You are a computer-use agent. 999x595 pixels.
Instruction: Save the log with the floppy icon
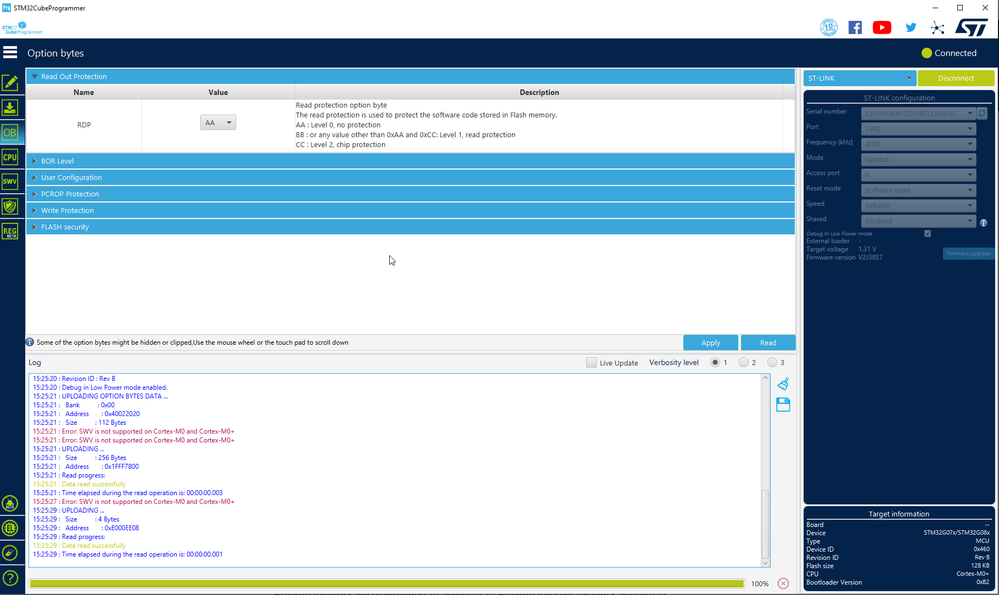783,405
